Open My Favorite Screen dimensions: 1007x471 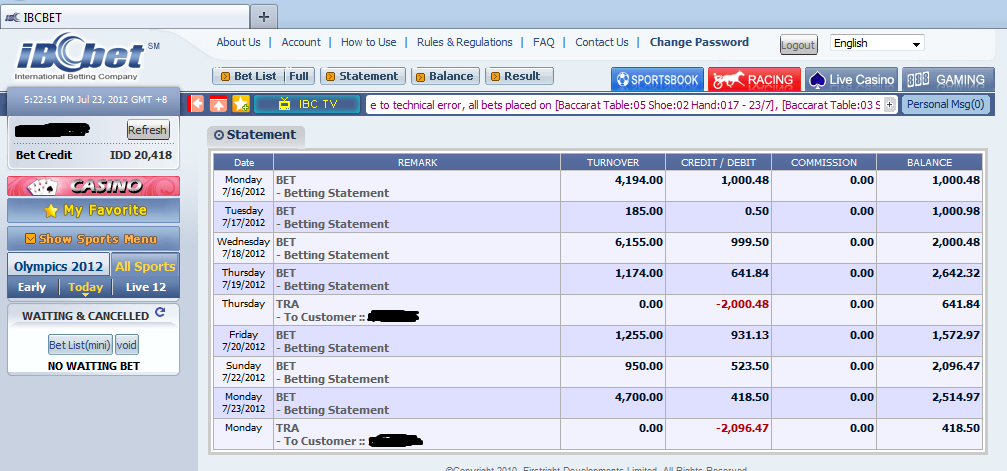[x=93, y=210]
